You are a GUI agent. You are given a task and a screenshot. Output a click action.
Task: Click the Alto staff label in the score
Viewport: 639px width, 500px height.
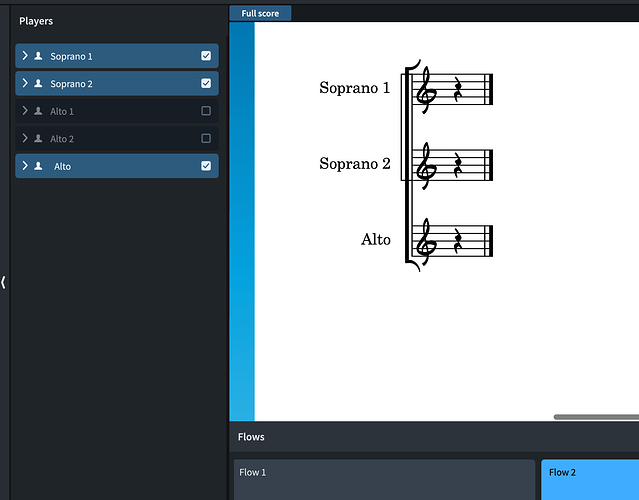(376, 239)
